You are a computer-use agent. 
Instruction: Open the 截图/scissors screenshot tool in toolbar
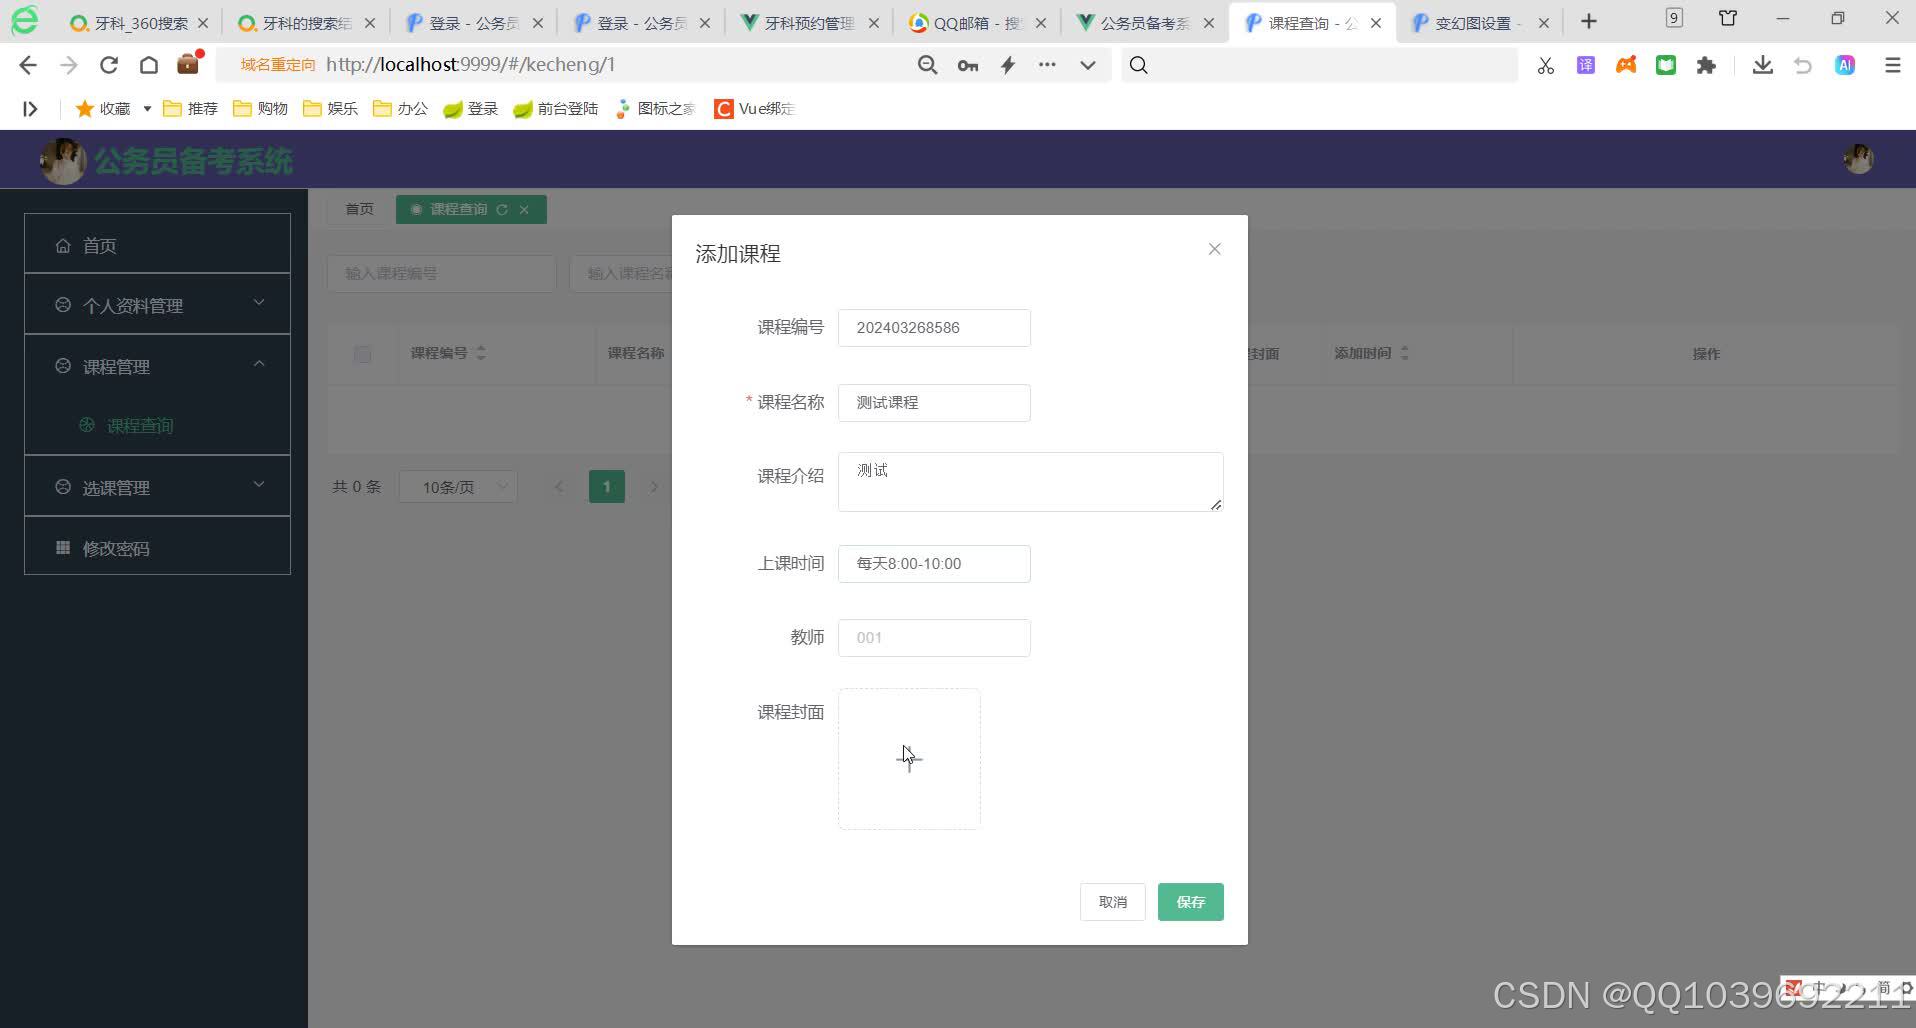(1545, 64)
